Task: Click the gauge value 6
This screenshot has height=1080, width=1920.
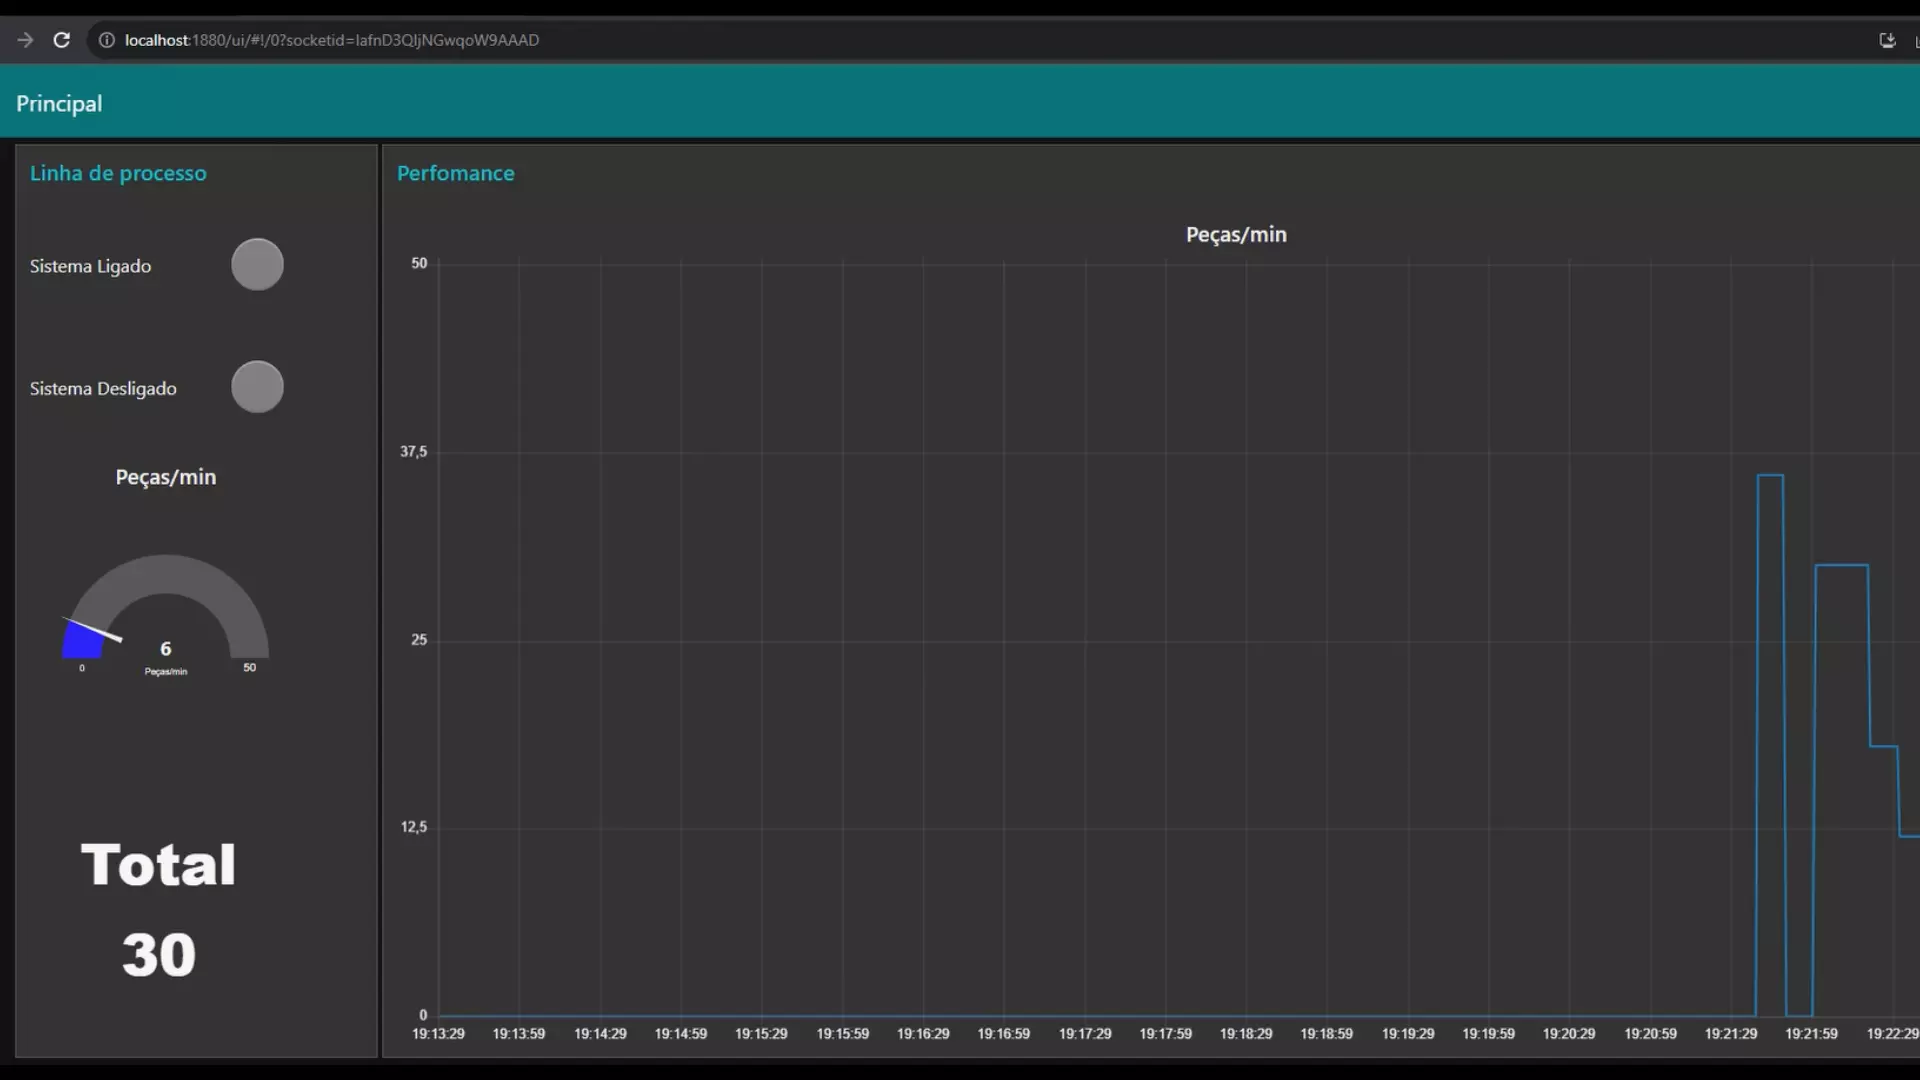Action: [166, 649]
